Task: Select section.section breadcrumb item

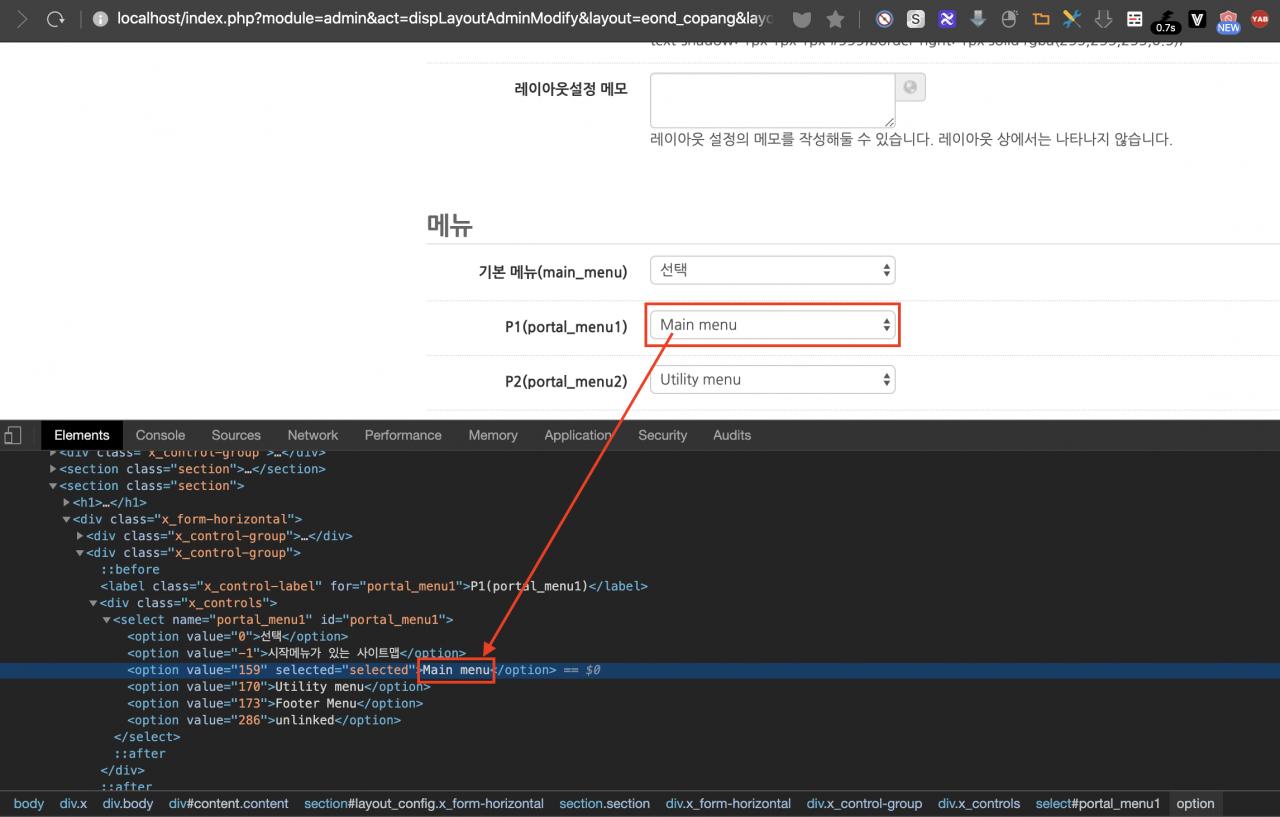Action: 605,803
